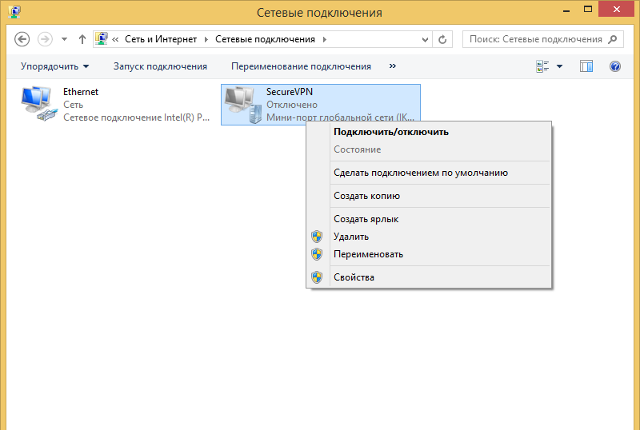Select the SecureVPN connection icon
Screen dimensions: 640x430
point(242,104)
